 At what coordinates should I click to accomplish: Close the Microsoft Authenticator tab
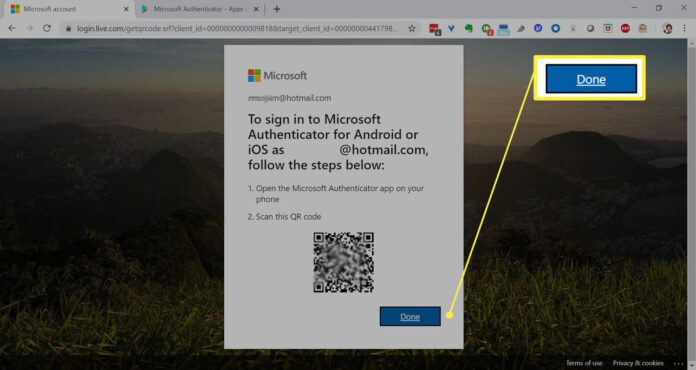(256, 9)
